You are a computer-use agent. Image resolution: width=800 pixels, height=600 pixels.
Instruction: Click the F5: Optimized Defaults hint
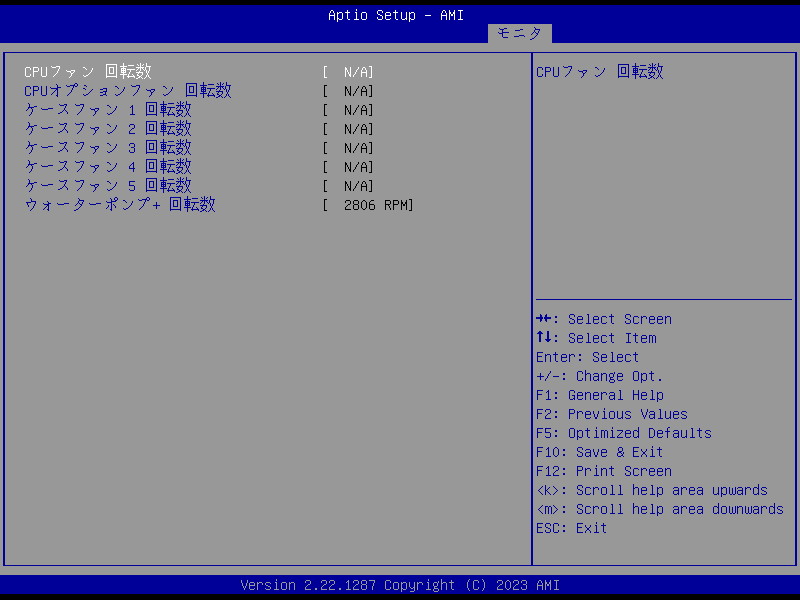point(623,433)
